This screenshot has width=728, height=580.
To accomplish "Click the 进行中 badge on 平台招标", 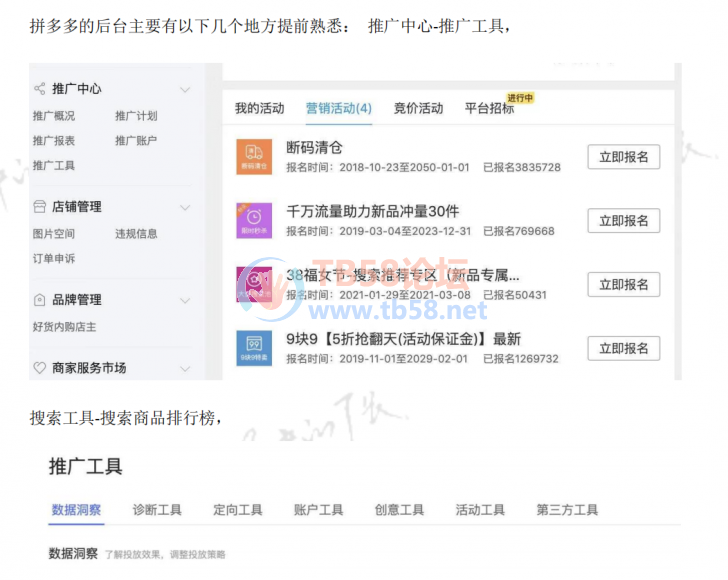I will point(520,98).
